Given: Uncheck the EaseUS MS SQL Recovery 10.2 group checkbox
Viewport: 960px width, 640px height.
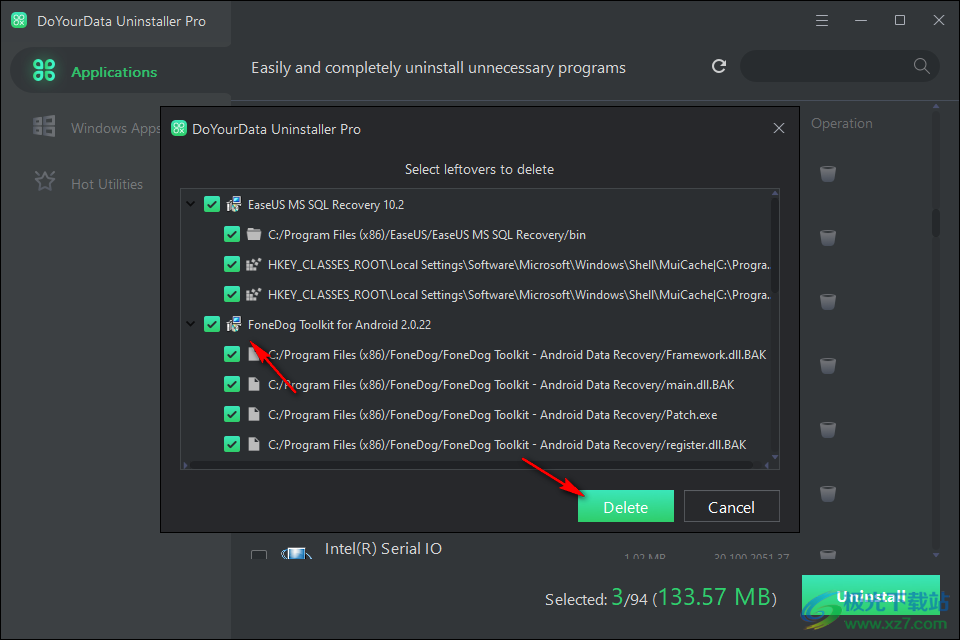Looking at the screenshot, I should coord(212,204).
